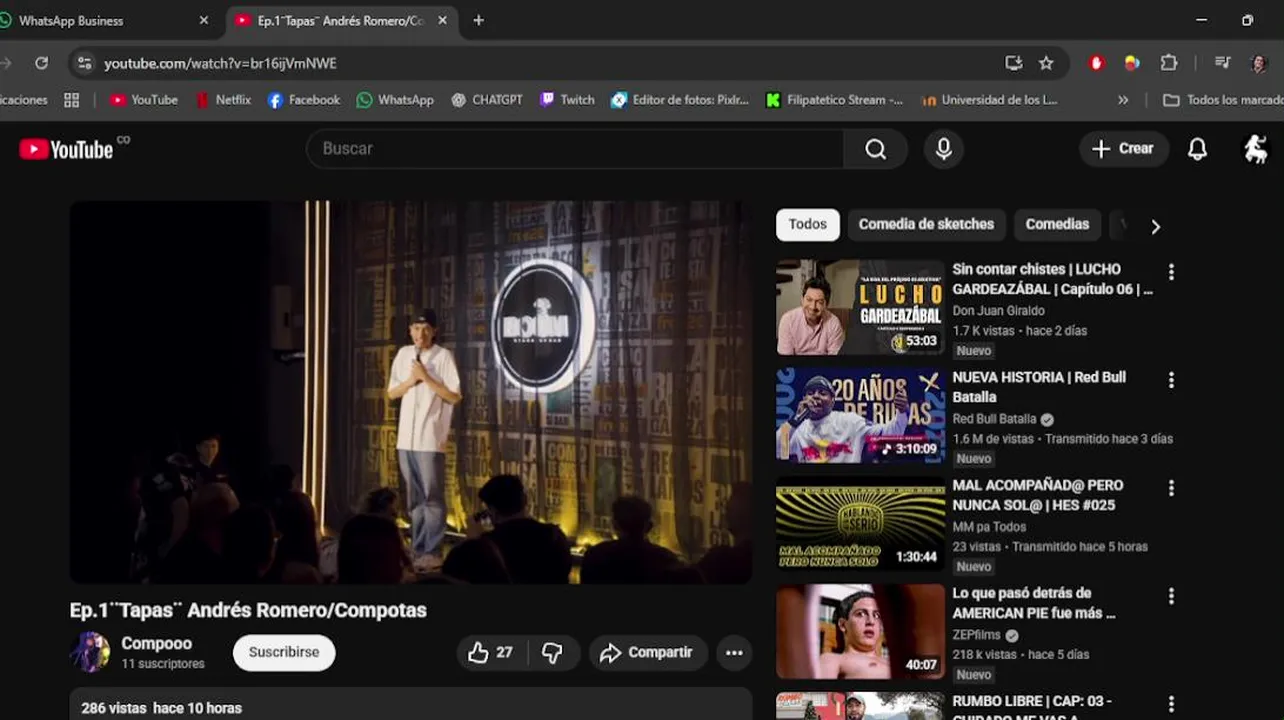Click the Suscribirse button
The height and width of the screenshot is (720, 1284).
[x=284, y=653]
